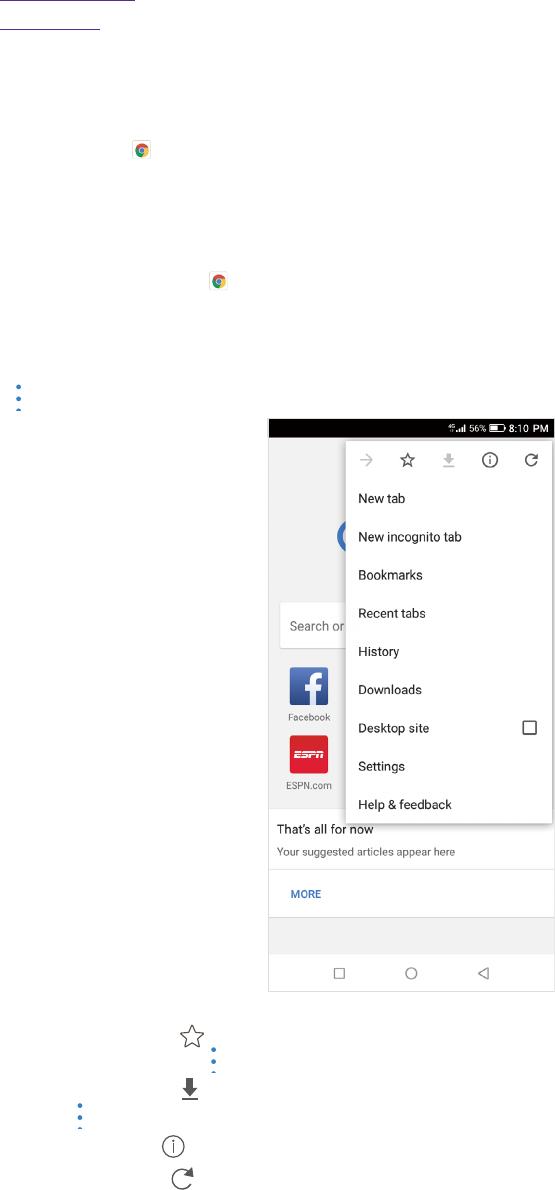The width and height of the screenshot is (555, 1190).
Task: Tap the forward arrow icon in menu
Action: pos(367,460)
